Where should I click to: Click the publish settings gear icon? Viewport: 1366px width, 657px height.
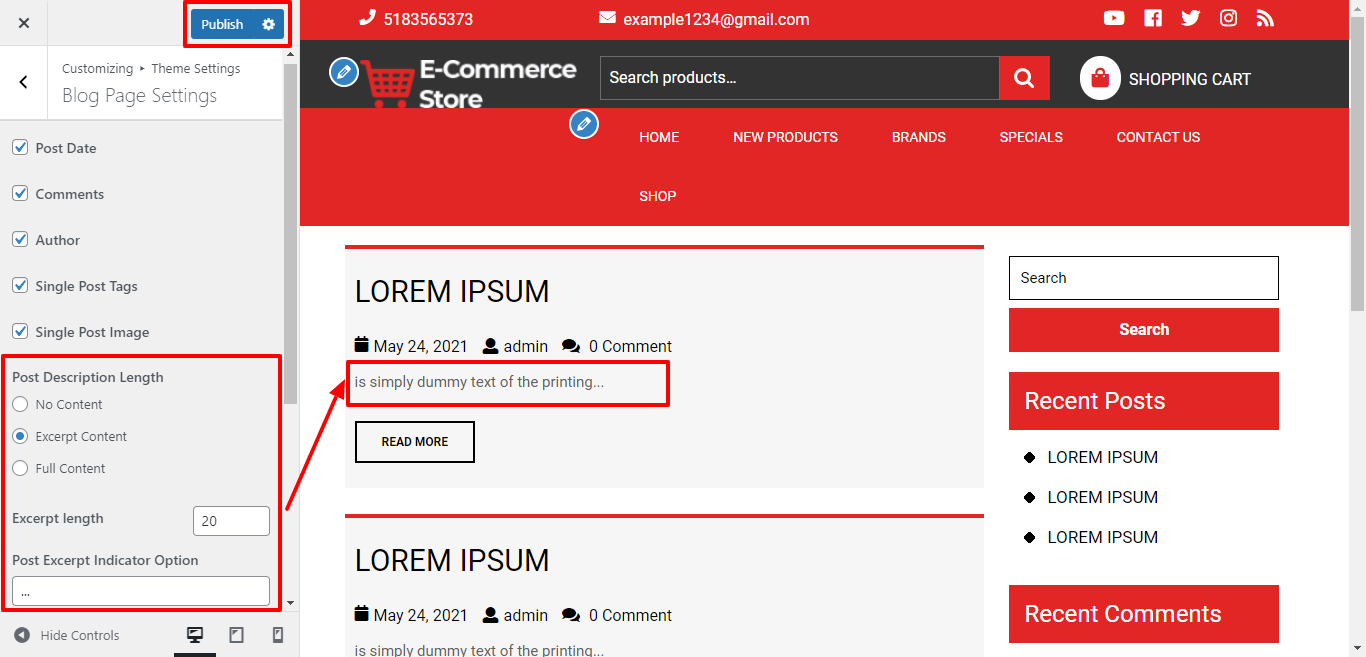click(268, 24)
